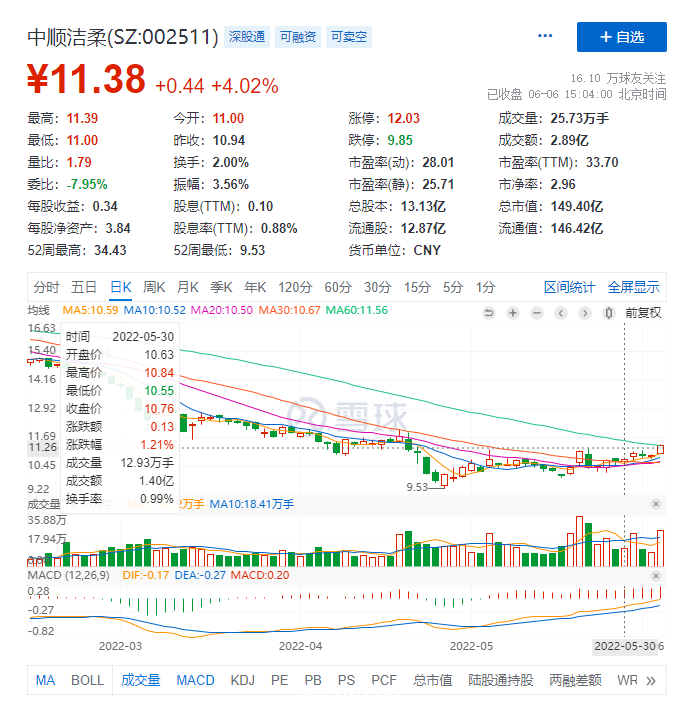Viewport: 695px width, 703px height.
Task: Close the volume indicator panel
Action: (x=656, y=504)
